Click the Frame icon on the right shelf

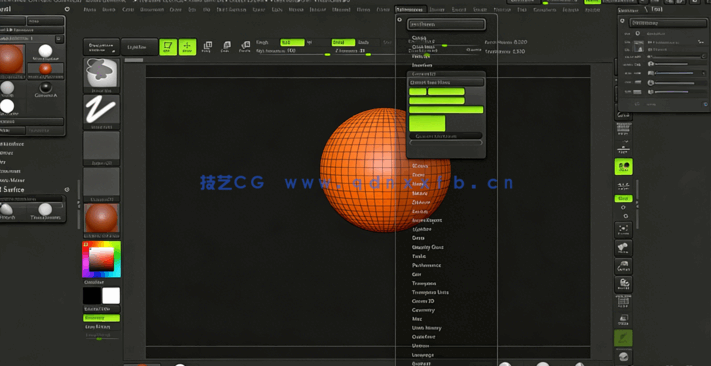[x=623, y=230]
